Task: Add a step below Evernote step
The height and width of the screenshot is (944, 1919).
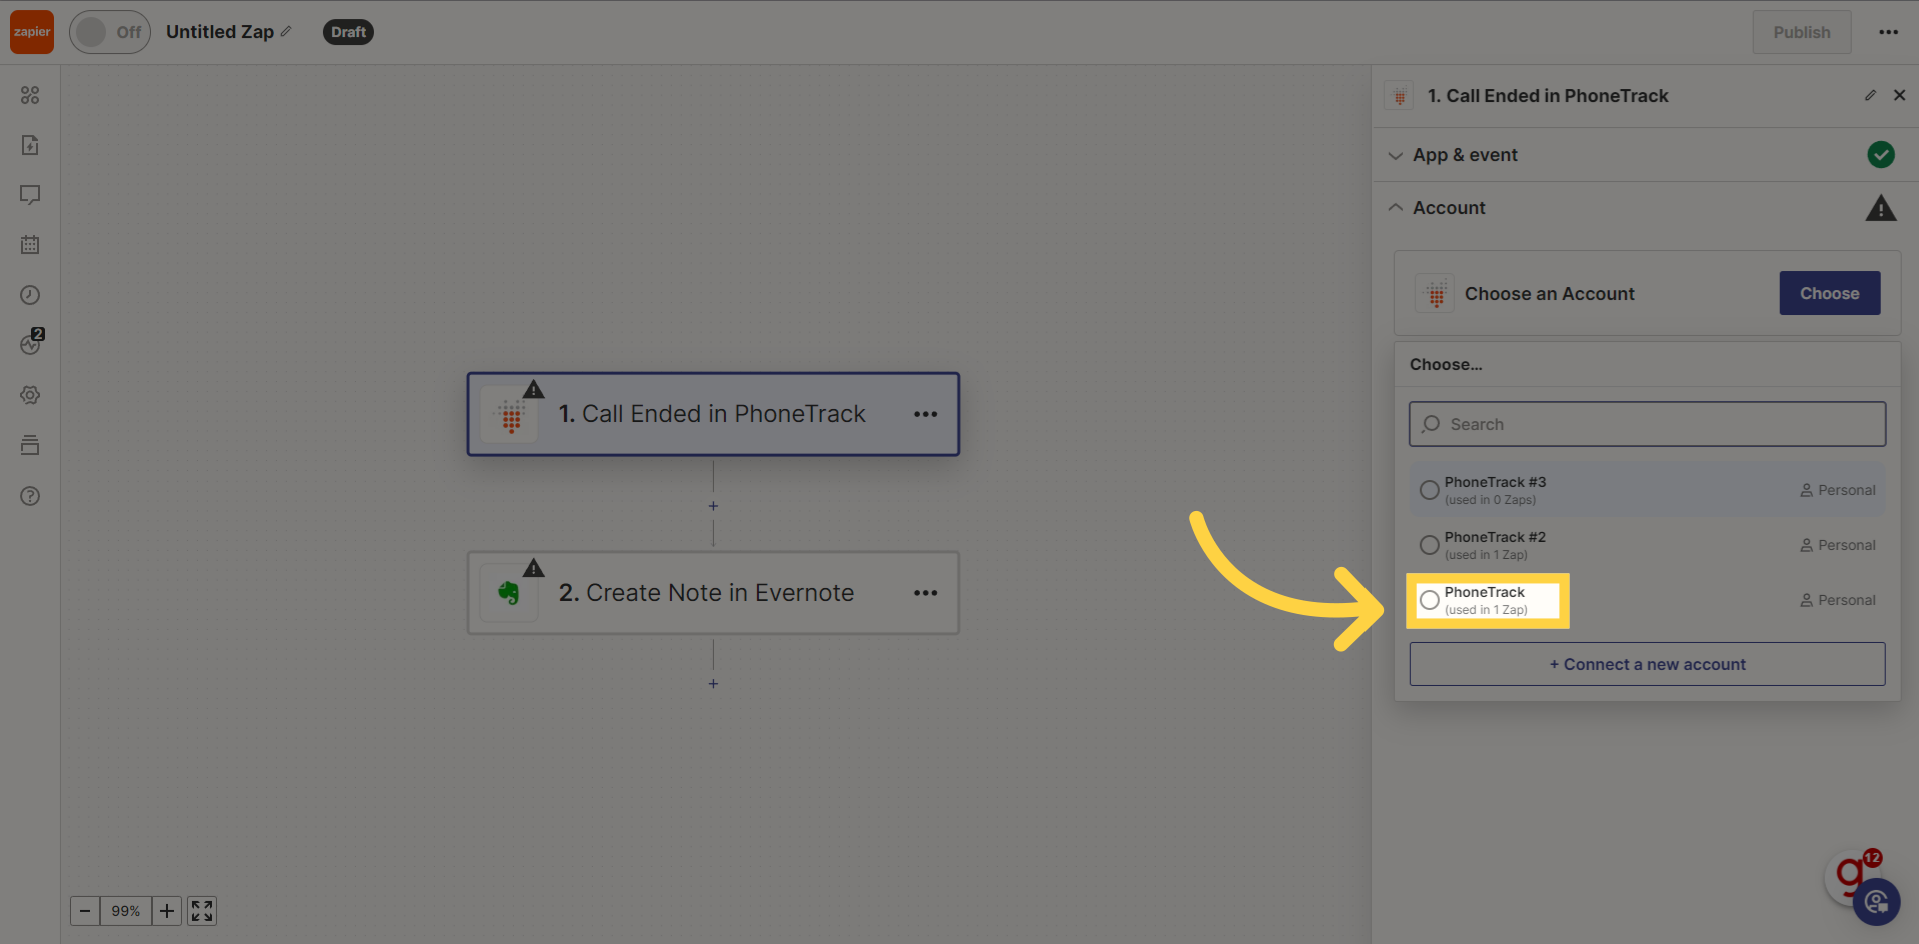Action: [x=713, y=684]
